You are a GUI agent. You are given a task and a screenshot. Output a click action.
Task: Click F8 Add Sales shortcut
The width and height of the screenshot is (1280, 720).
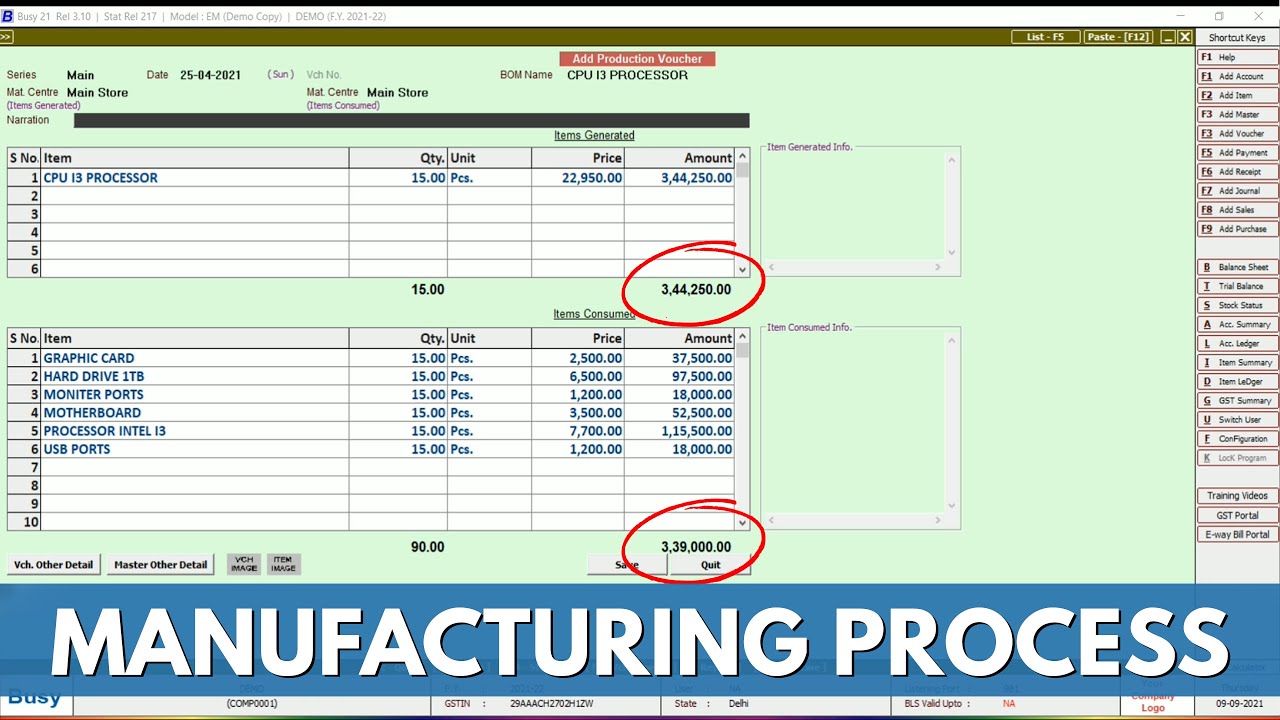click(x=1237, y=210)
